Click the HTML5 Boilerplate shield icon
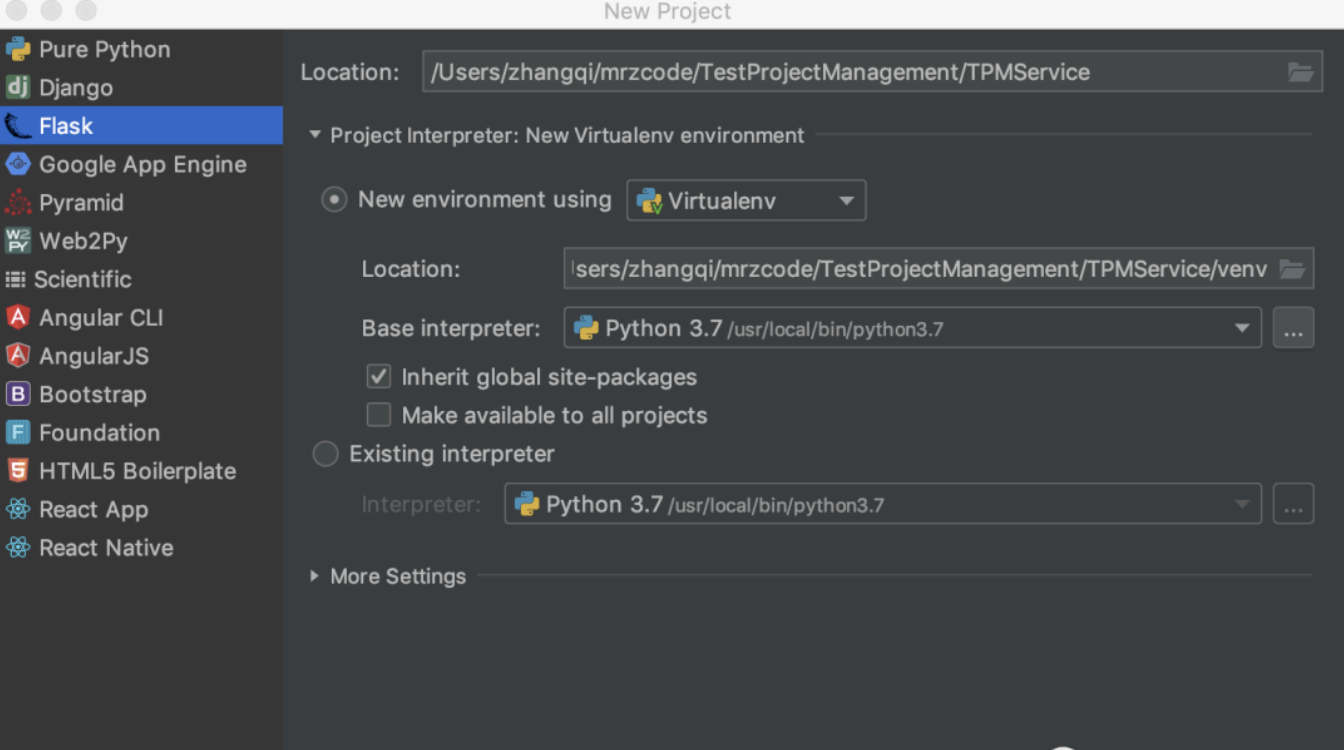The height and width of the screenshot is (750, 1344). pos(17,471)
